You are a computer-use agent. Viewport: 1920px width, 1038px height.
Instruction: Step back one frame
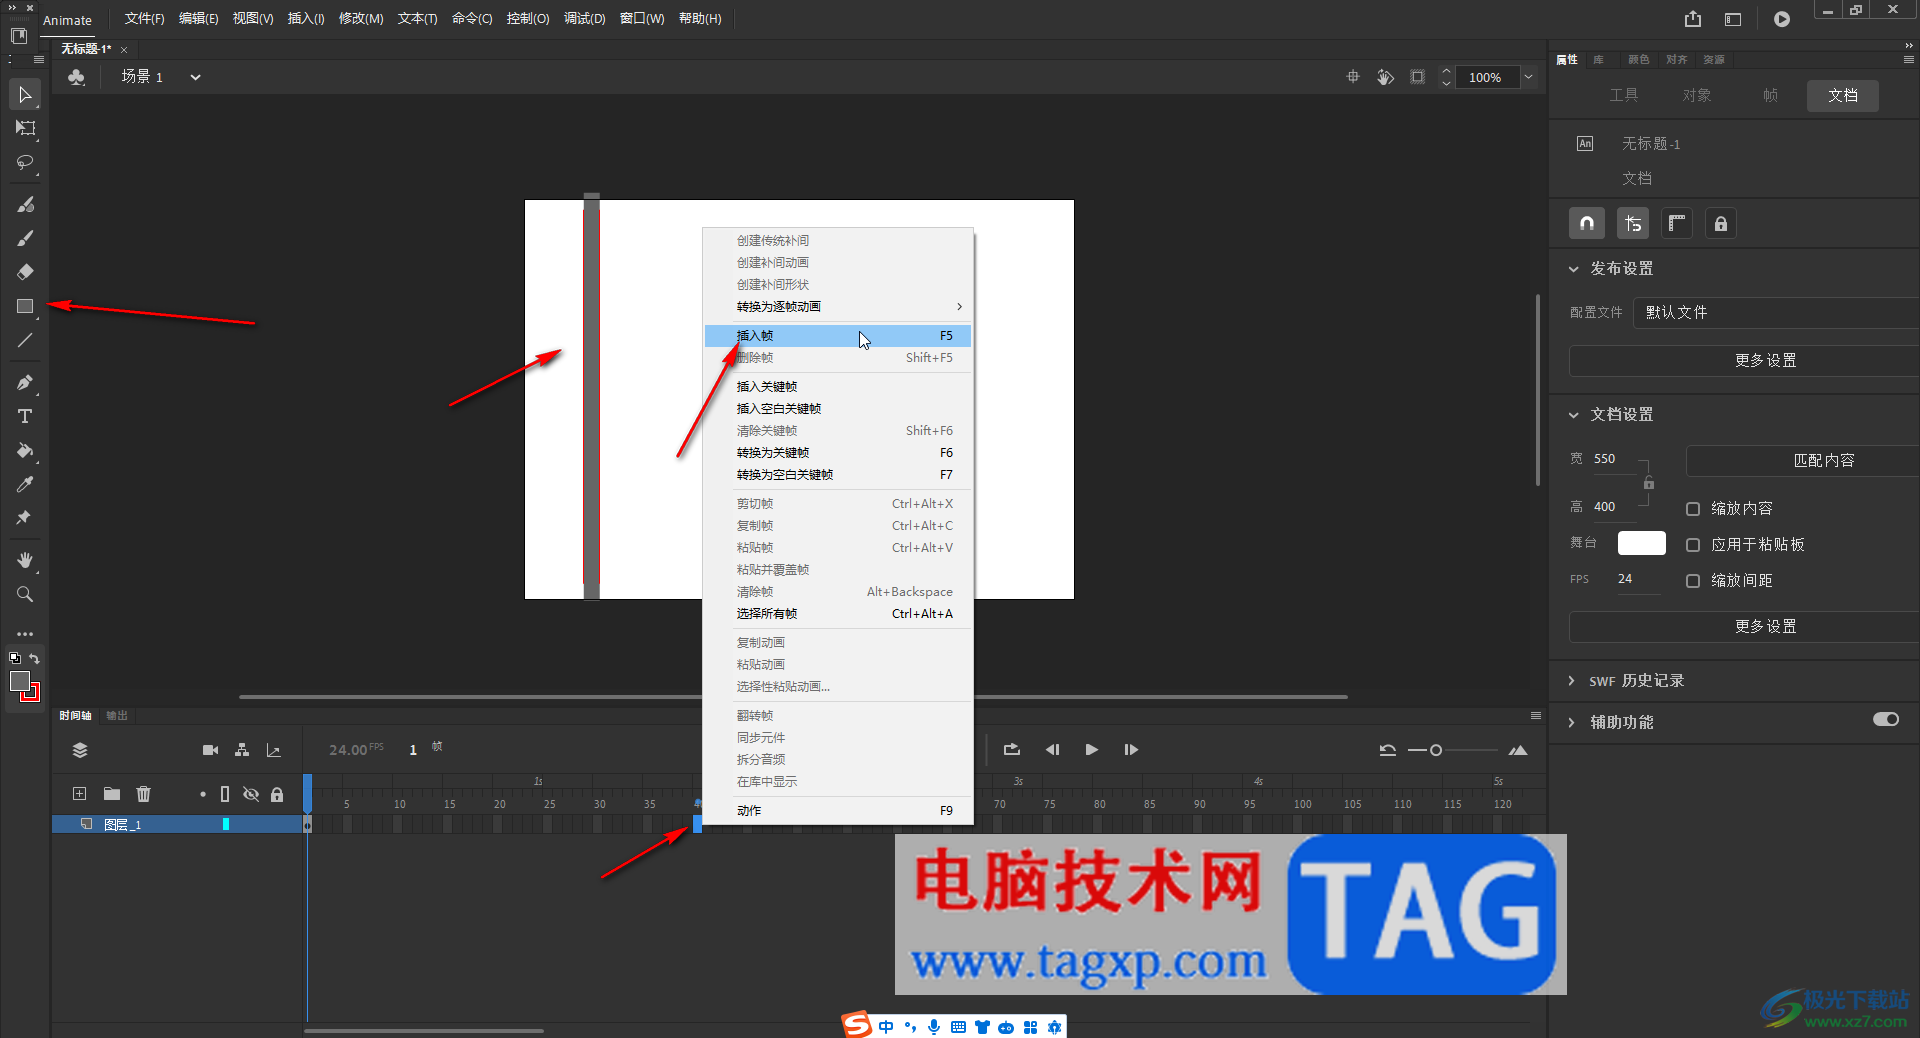coord(1052,750)
